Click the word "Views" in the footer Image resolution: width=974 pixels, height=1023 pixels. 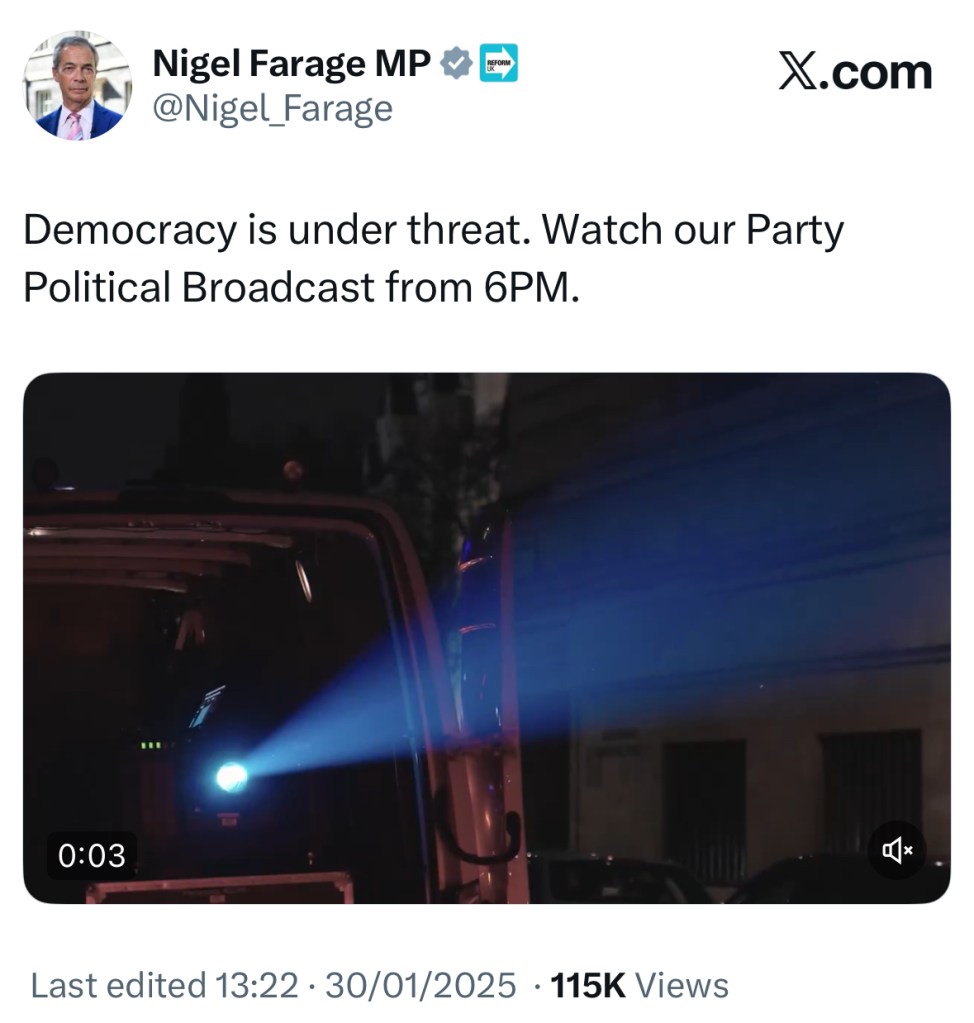tap(682, 985)
